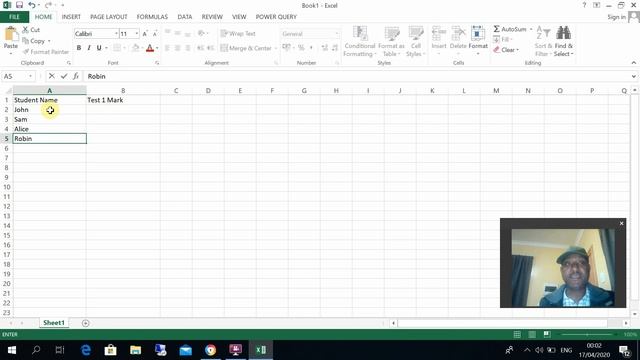
Task: Click the Paste clipboard icon
Action: (11, 33)
